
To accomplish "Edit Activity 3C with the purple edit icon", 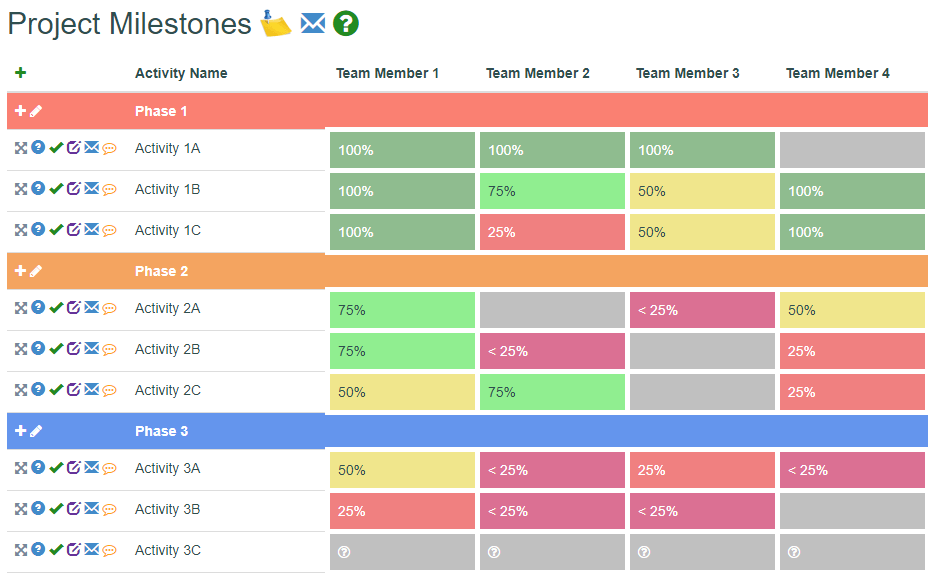I will tap(74, 551).
